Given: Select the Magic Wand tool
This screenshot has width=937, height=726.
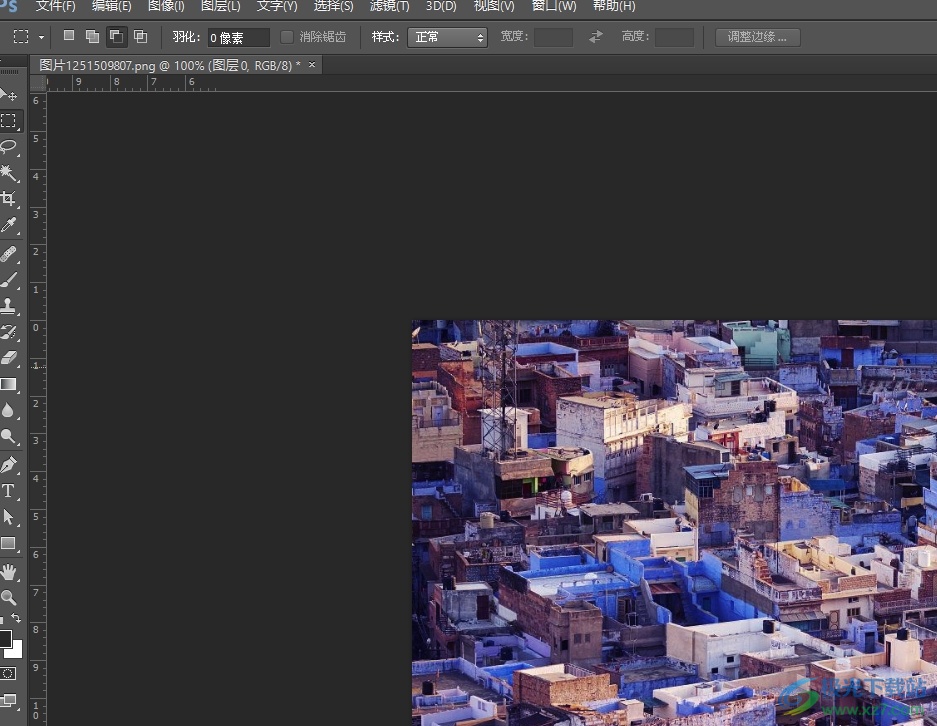Looking at the screenshot, I should point(9,173).
